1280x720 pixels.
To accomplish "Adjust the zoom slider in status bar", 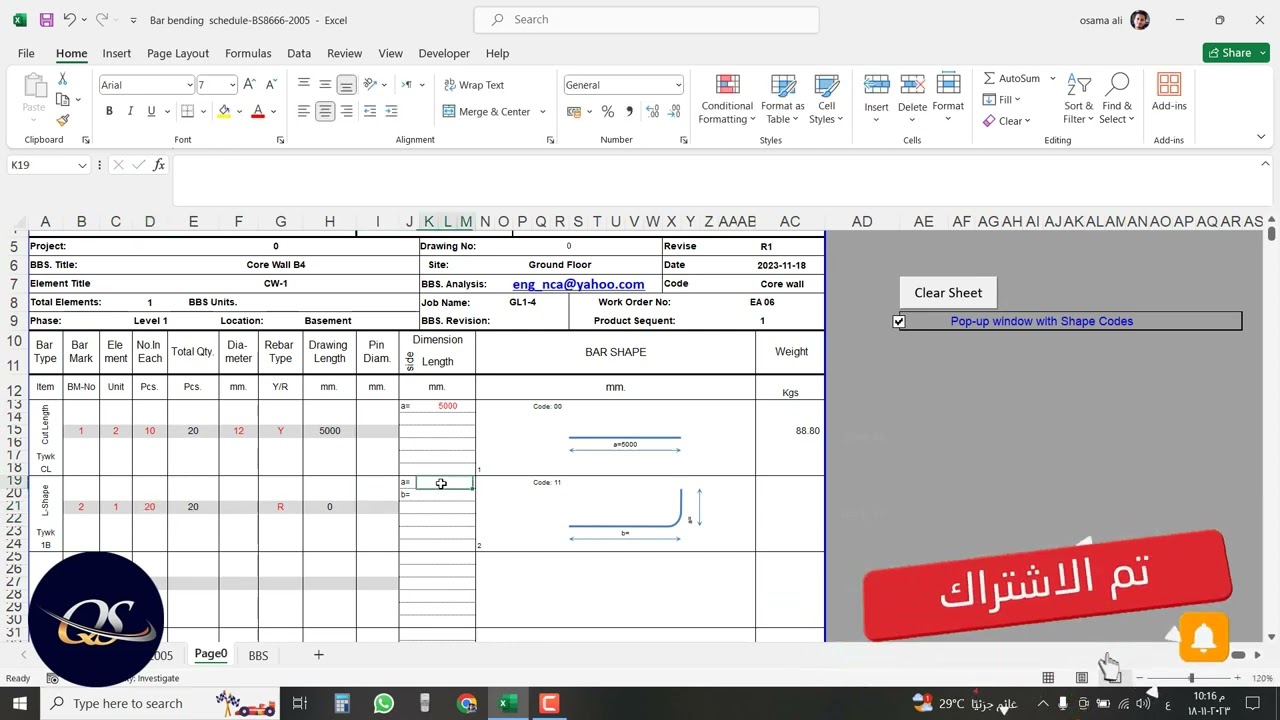I will (x=1191, y=678).
